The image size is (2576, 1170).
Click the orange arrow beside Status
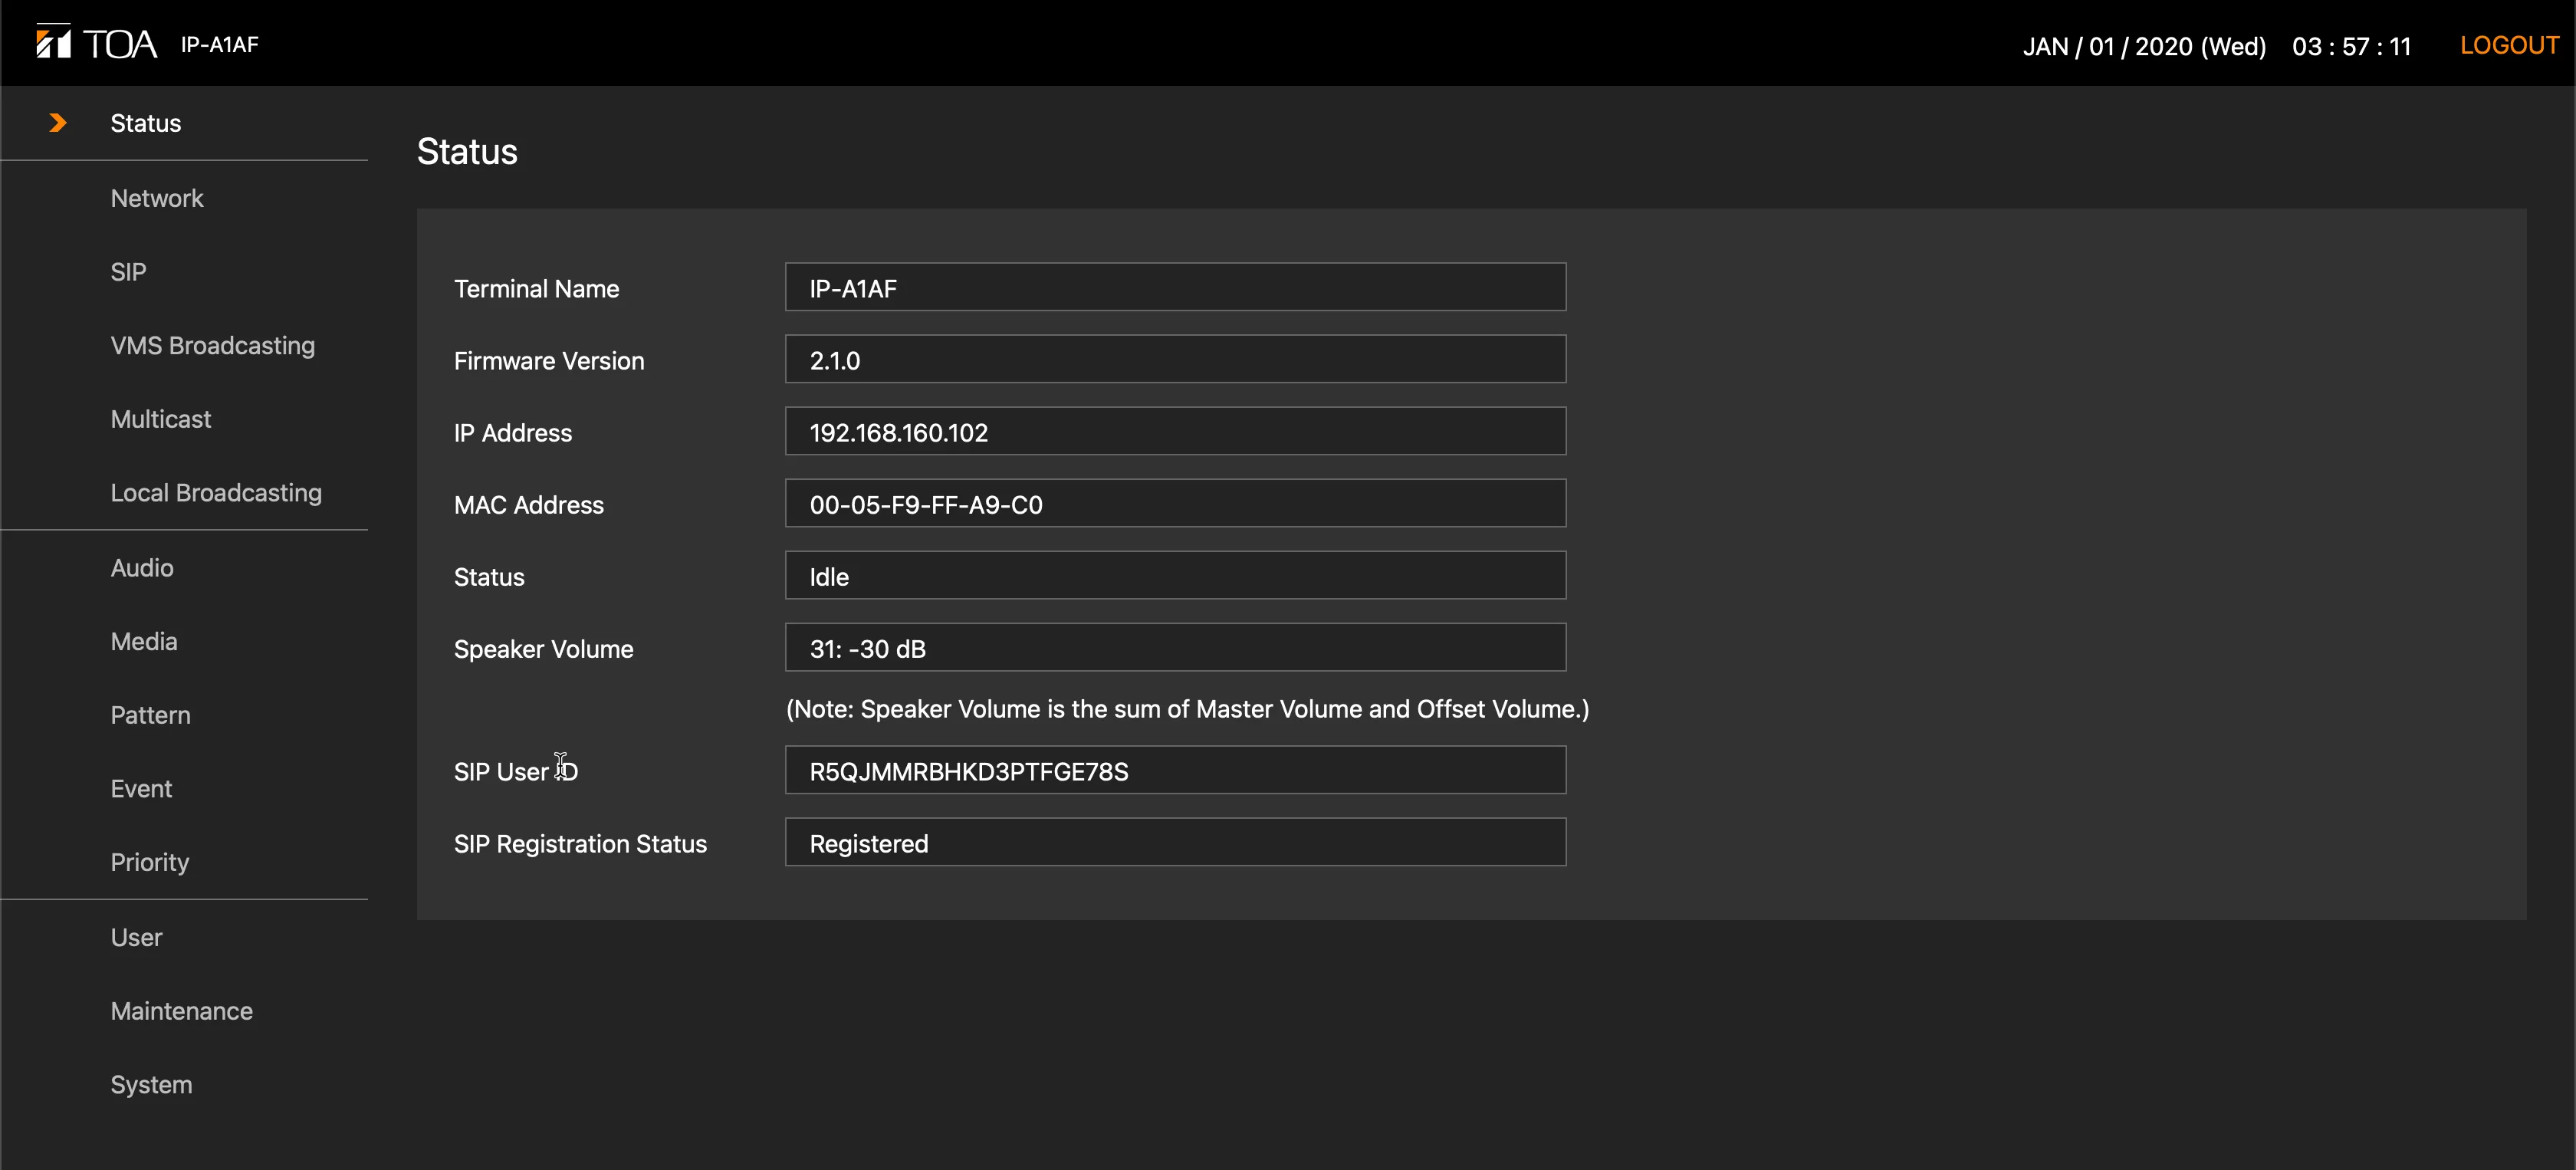(58, 123)
